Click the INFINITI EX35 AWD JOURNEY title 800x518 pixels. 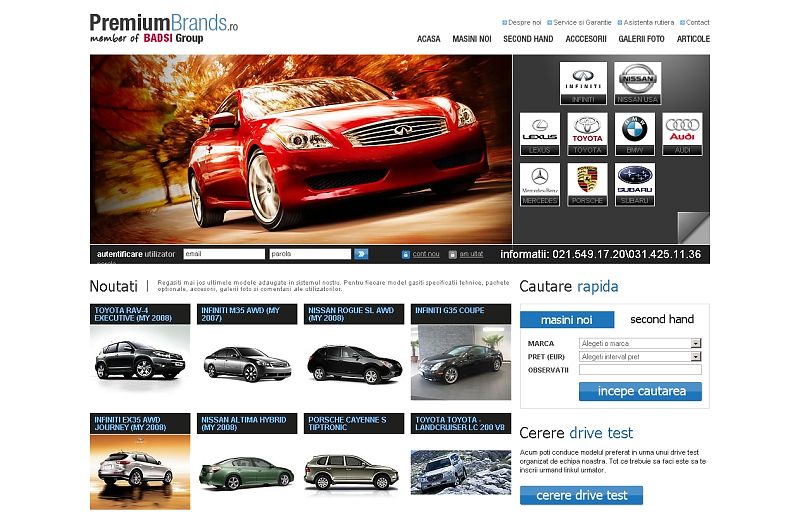tap(140, 424)
